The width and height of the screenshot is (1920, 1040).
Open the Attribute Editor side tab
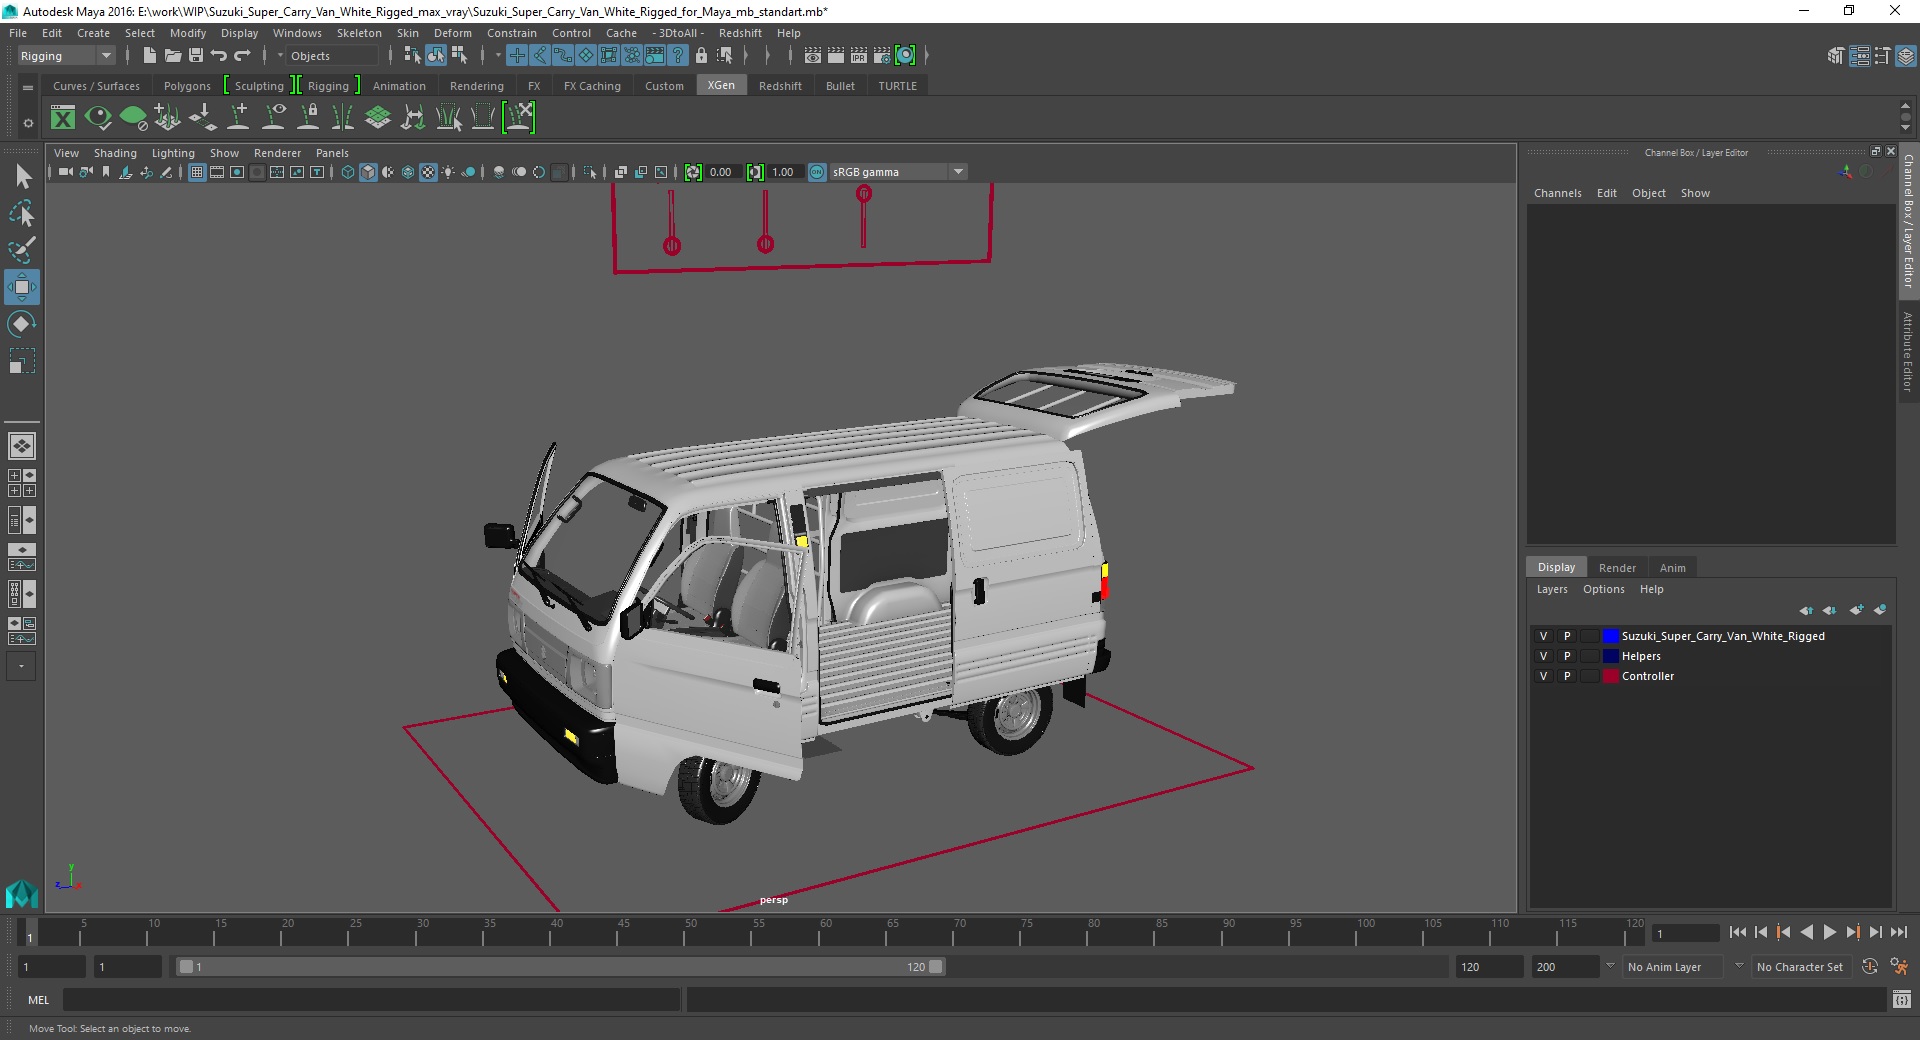point(1908,350)
